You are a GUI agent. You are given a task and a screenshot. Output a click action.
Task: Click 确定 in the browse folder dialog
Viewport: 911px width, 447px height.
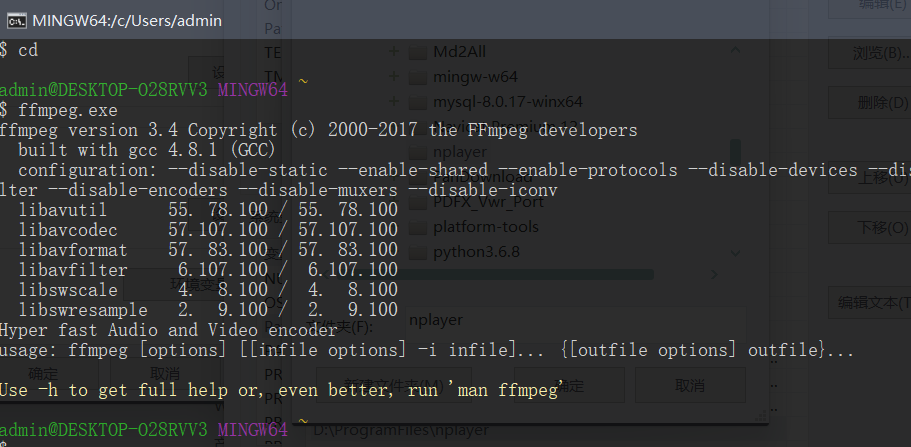coord(569,385)
